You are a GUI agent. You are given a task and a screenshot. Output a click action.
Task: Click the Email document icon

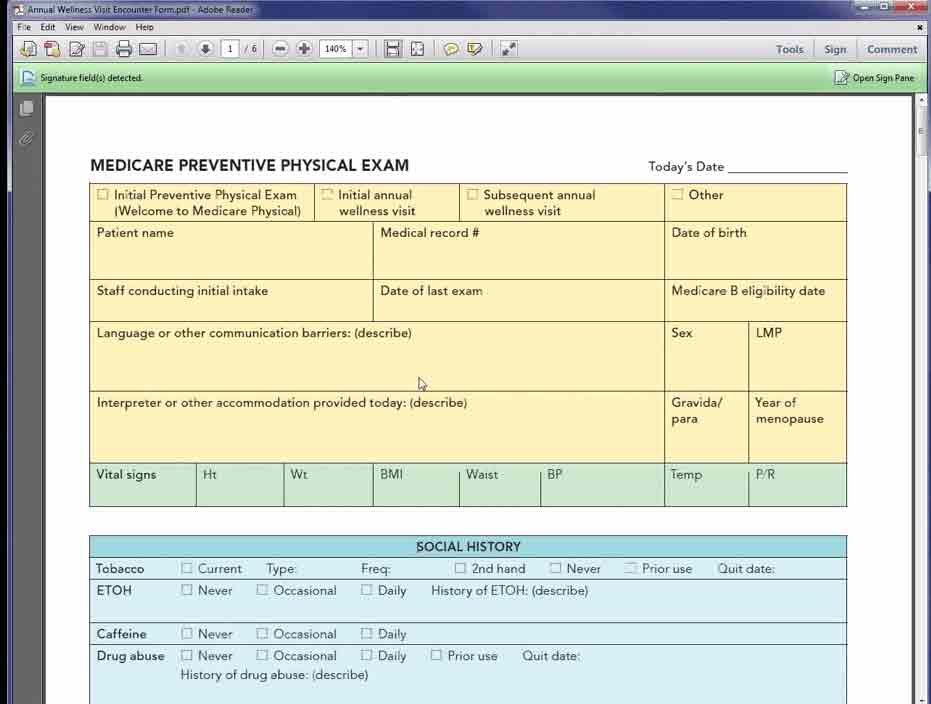148,48
